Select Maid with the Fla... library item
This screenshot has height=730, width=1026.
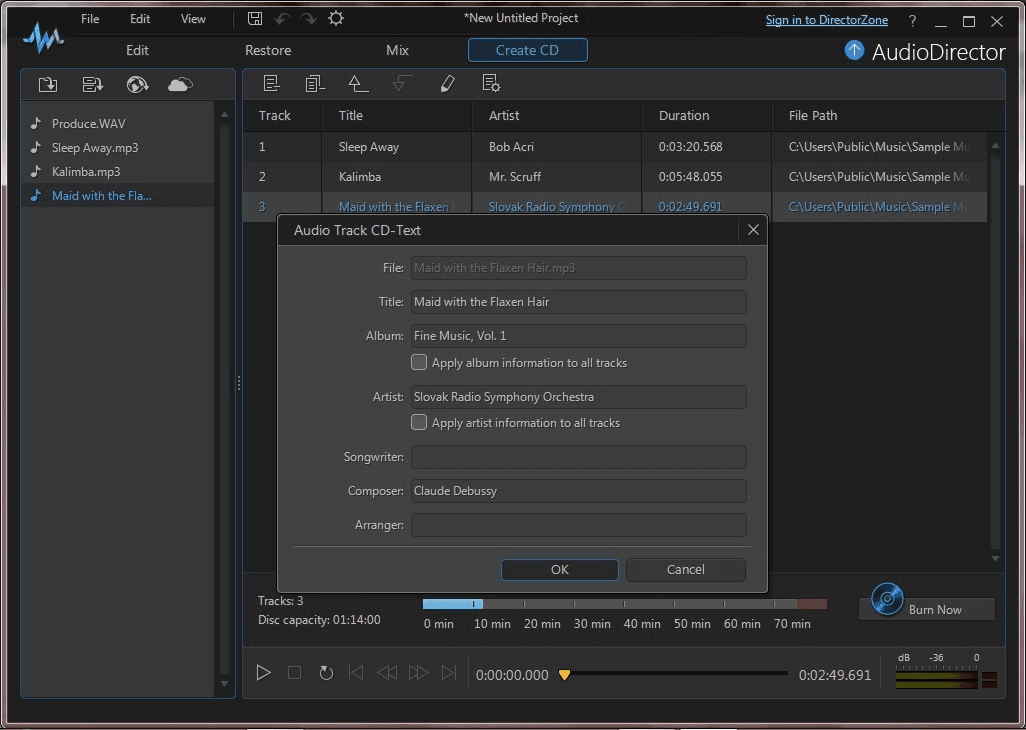[x=118, y=196]
